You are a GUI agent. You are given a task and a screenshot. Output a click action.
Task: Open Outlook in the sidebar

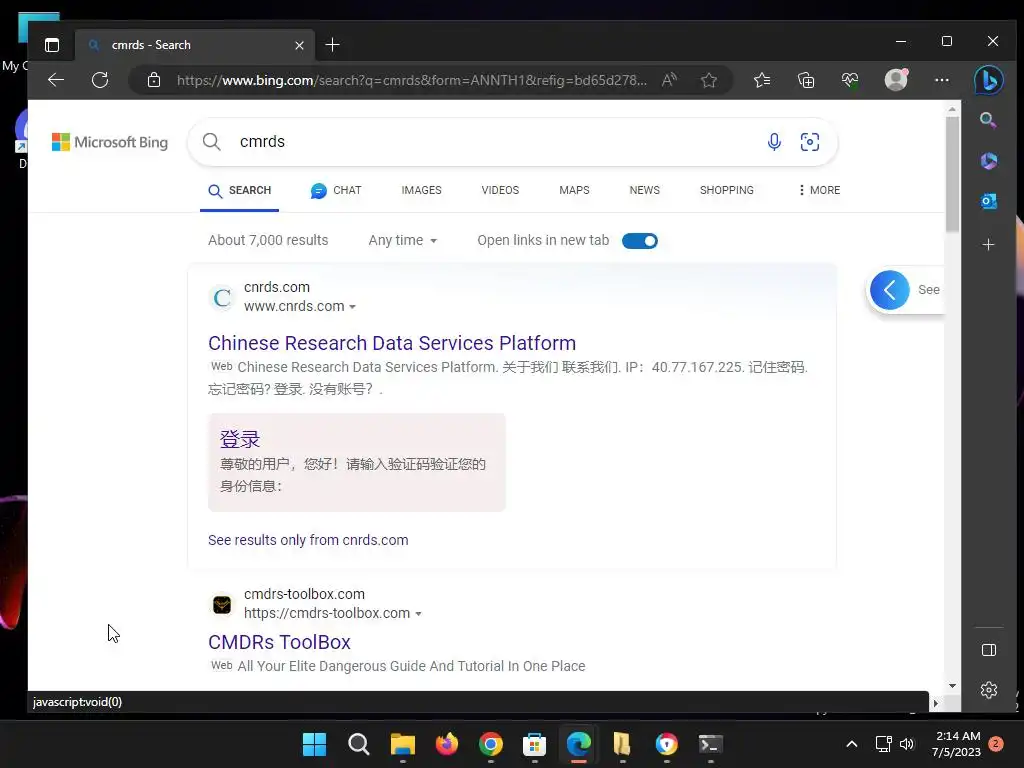pos(989,201)
